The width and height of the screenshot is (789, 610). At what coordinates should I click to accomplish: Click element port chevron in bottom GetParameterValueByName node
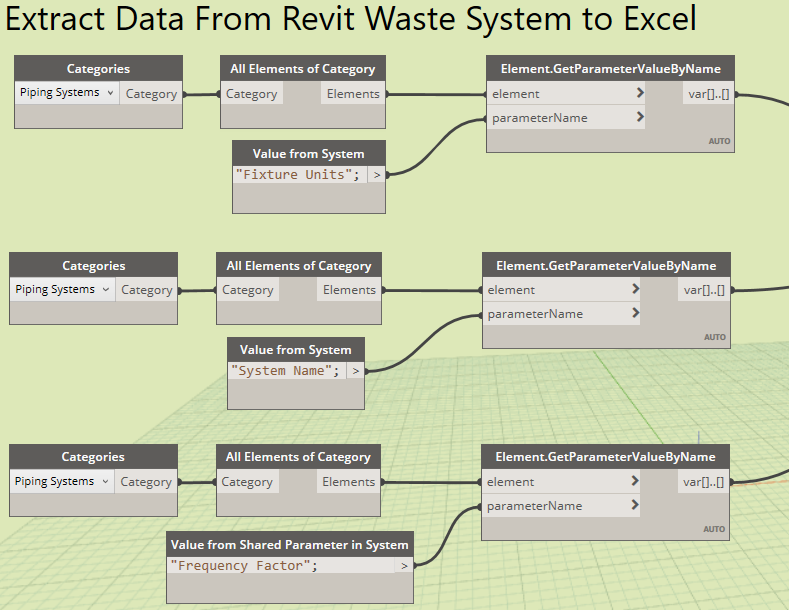pyautogui.click(x=635, y=481)
